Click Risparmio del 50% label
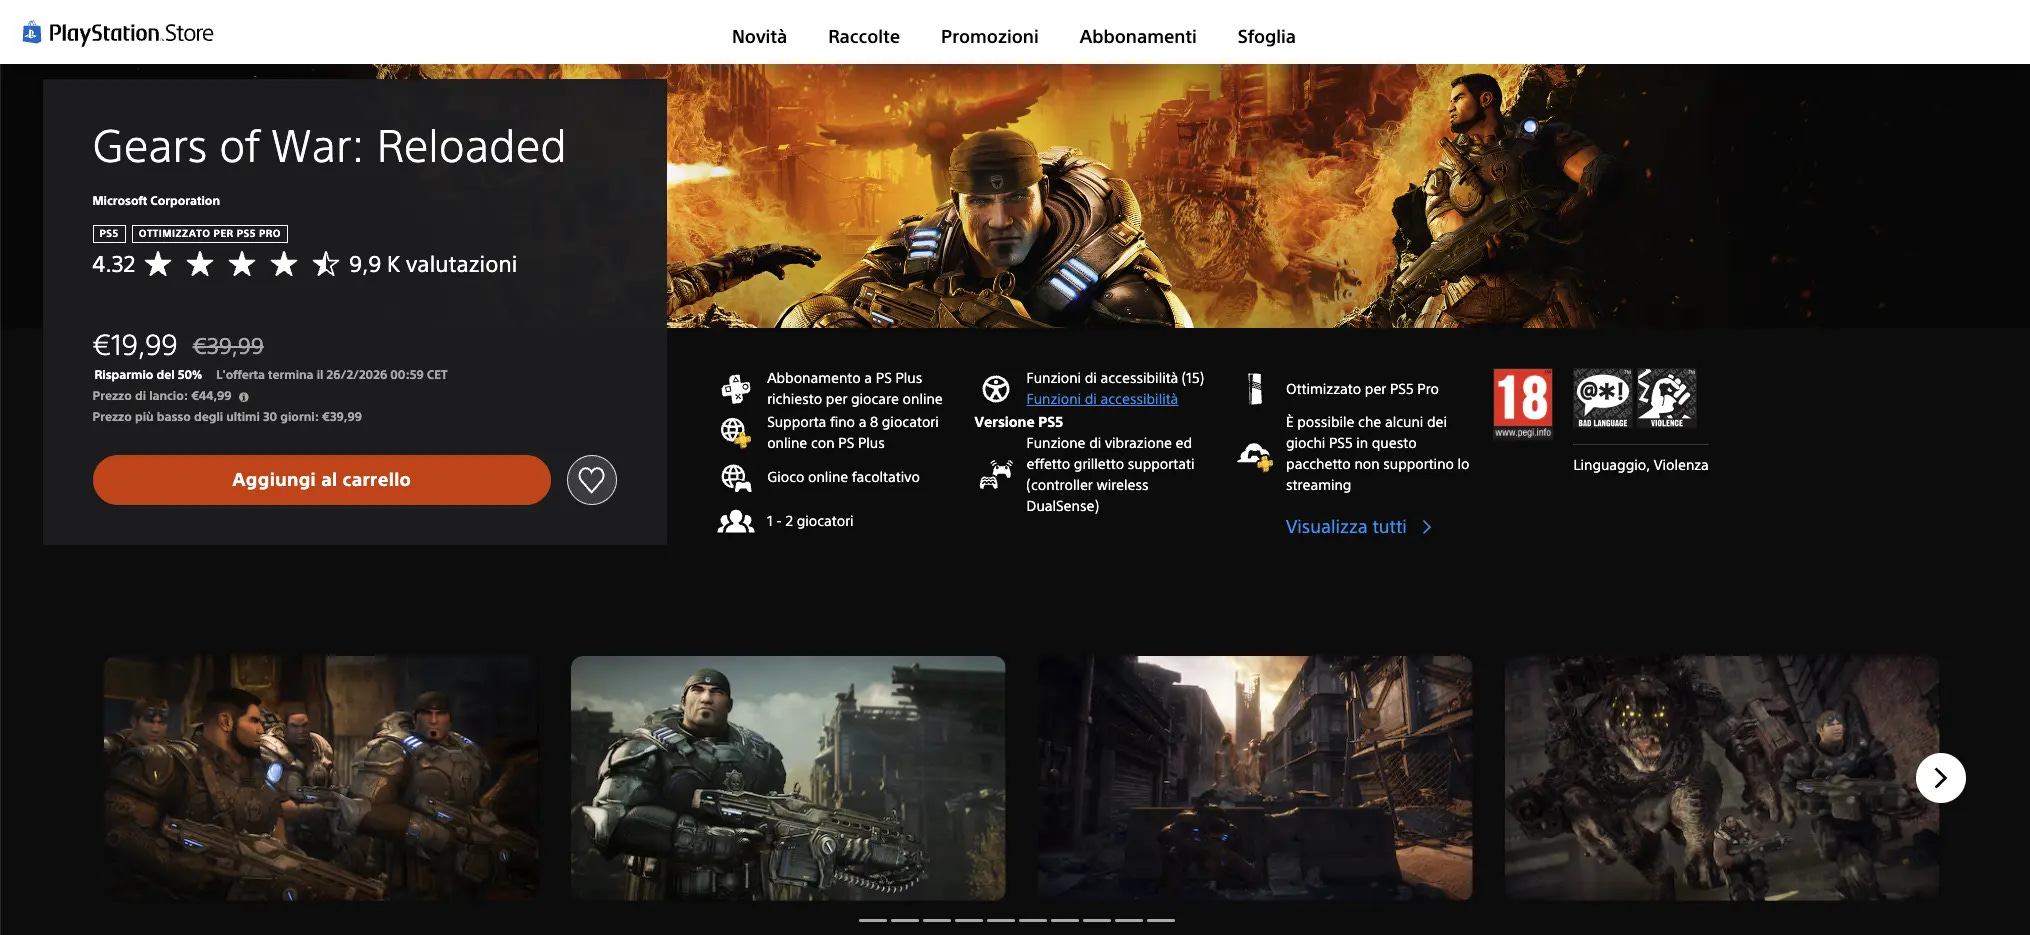This screenshot has height=935, width=2030. pos(148,375)
